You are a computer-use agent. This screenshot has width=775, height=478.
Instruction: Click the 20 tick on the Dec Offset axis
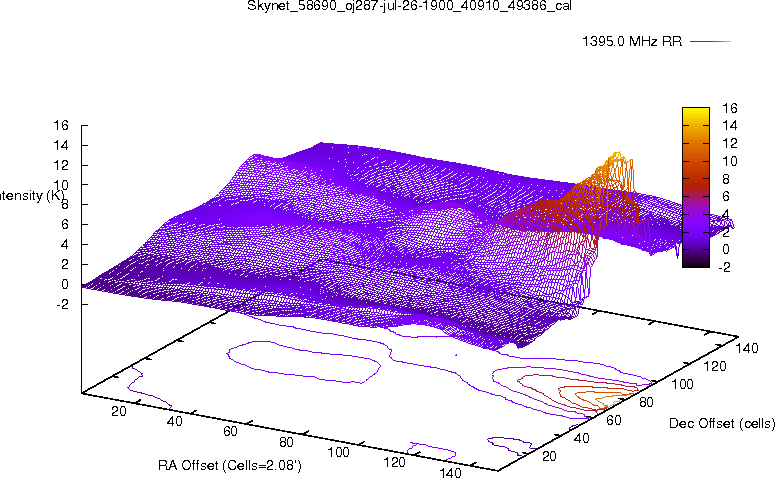click(550, 456)
